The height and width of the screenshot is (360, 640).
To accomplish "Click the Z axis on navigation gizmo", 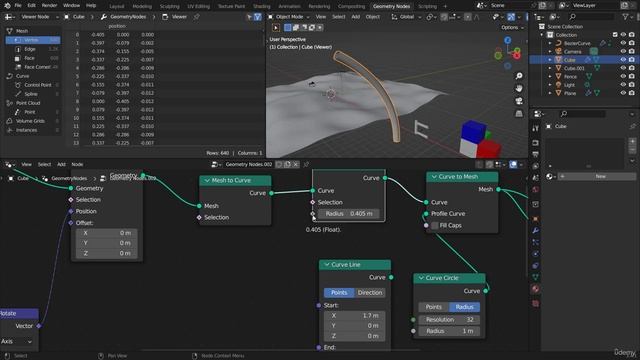I will (x=508, y=40).
